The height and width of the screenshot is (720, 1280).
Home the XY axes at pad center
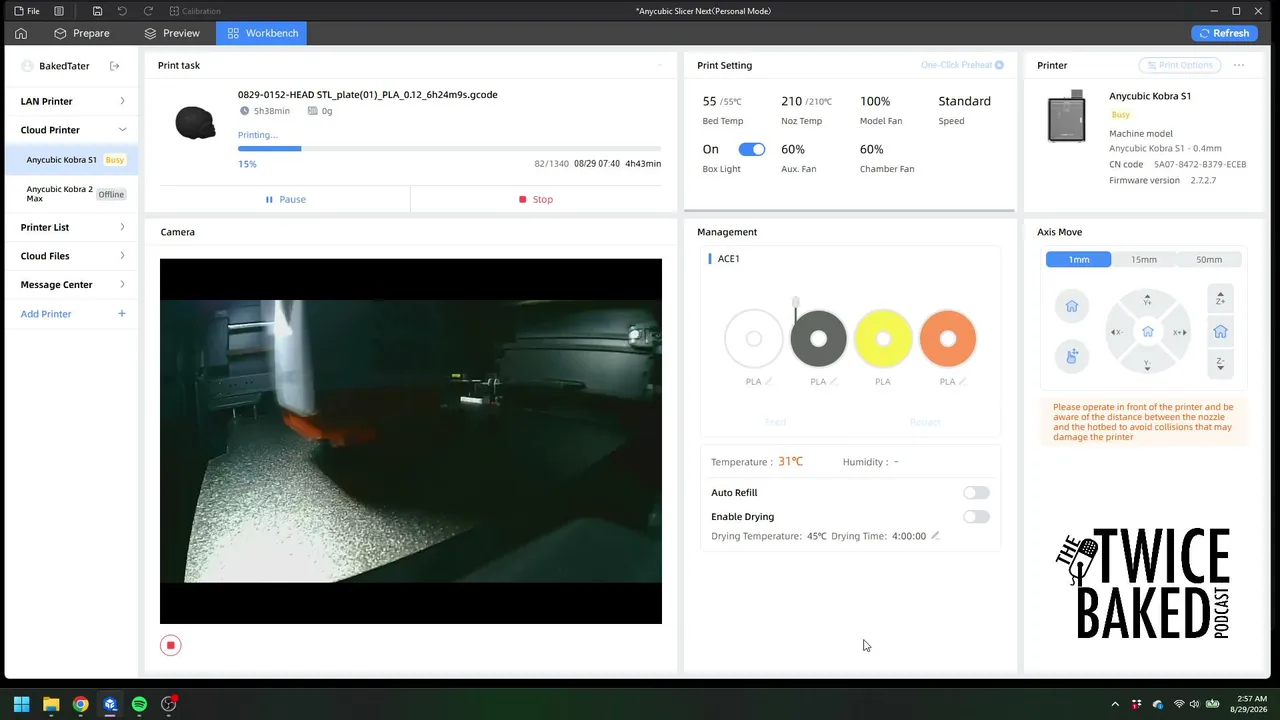1148,332
